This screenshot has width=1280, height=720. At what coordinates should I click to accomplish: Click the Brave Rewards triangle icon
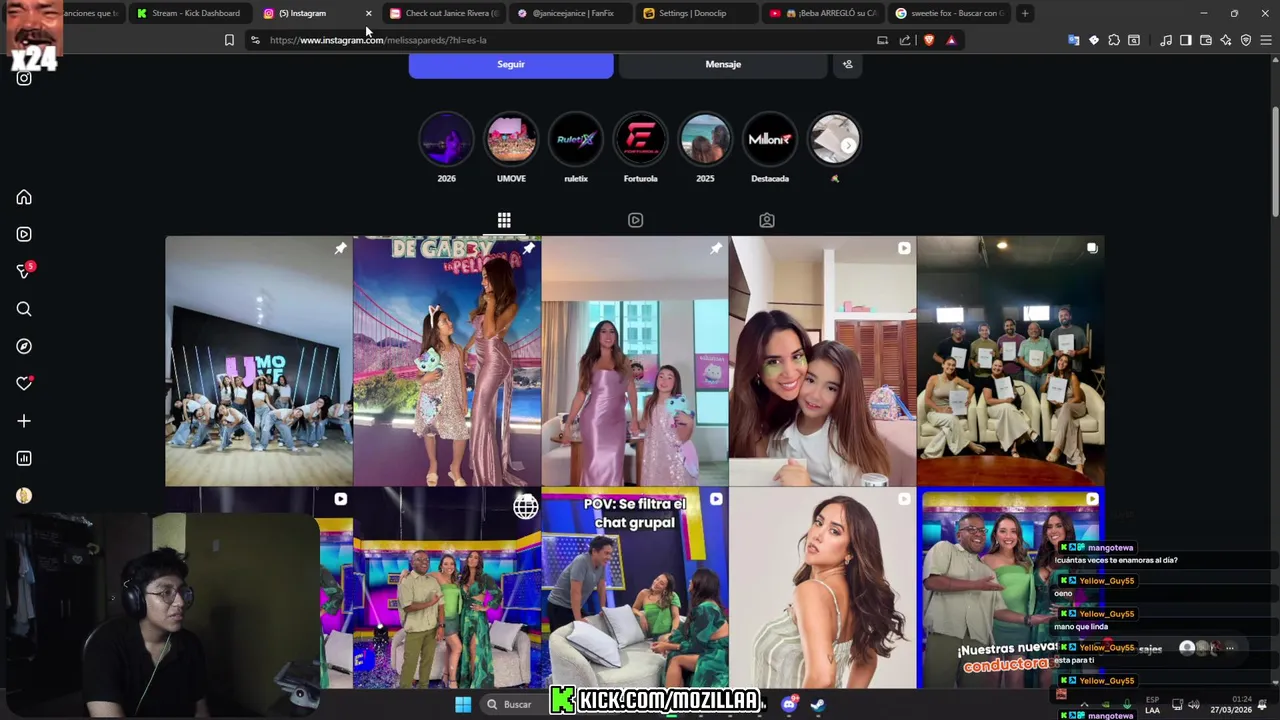(x=951, y=40)
